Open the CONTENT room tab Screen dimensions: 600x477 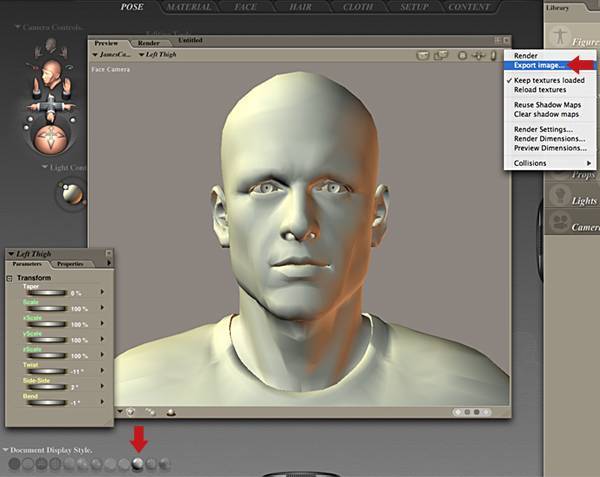click(469, 7)
